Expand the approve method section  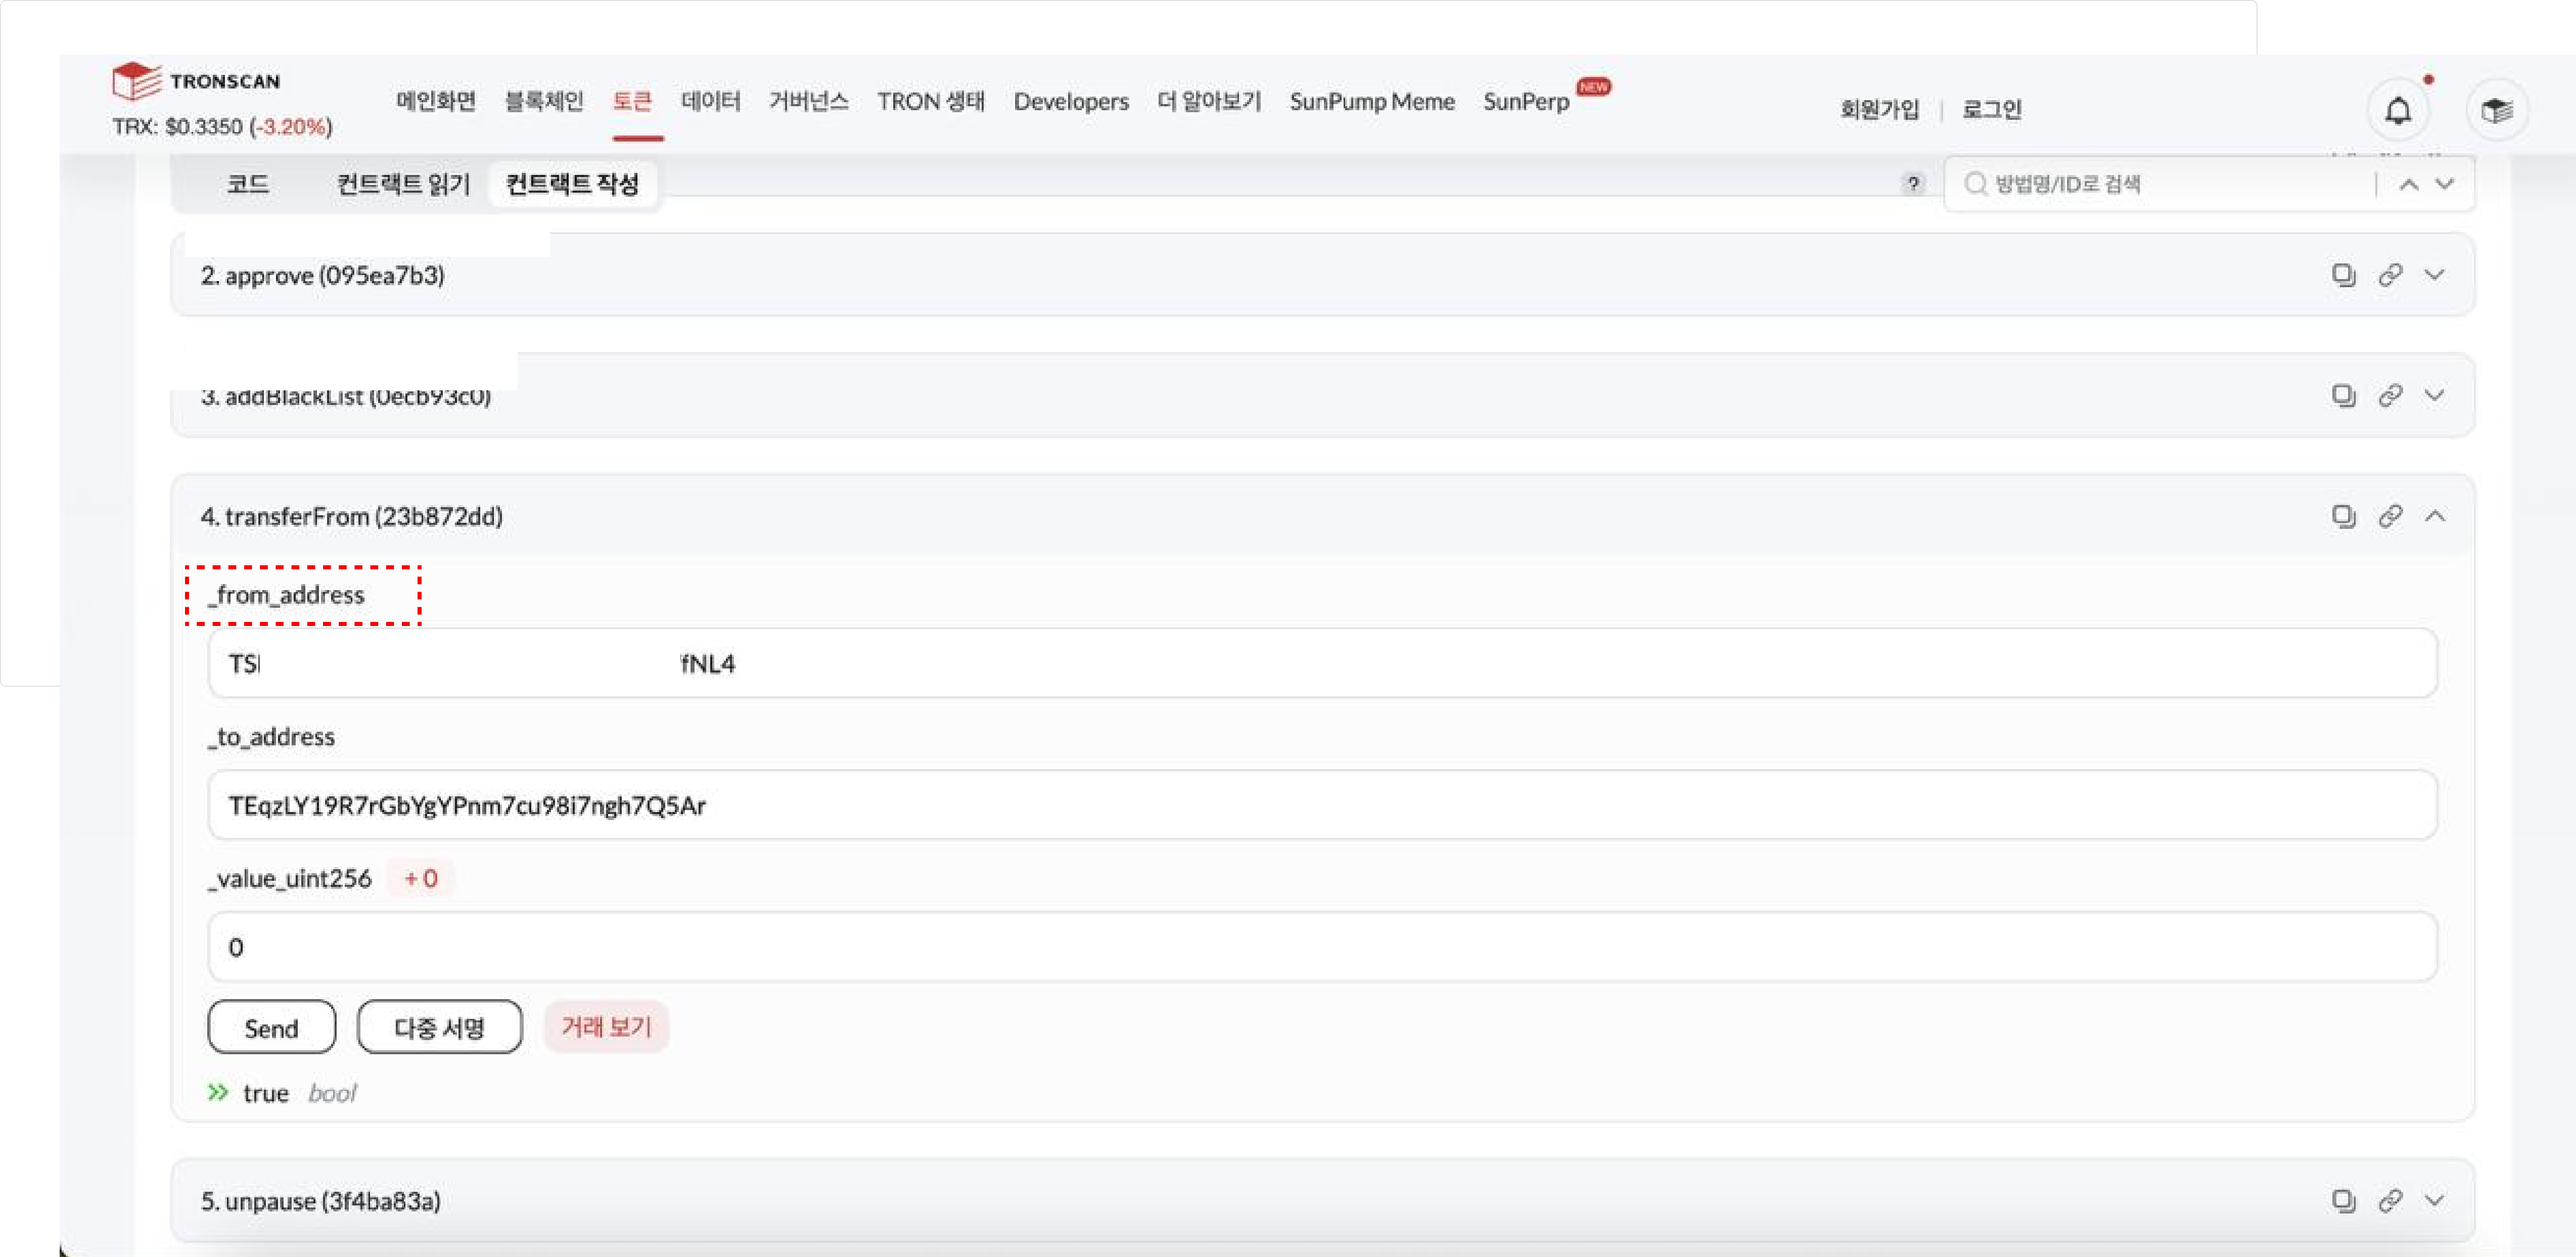point(2435,274)
